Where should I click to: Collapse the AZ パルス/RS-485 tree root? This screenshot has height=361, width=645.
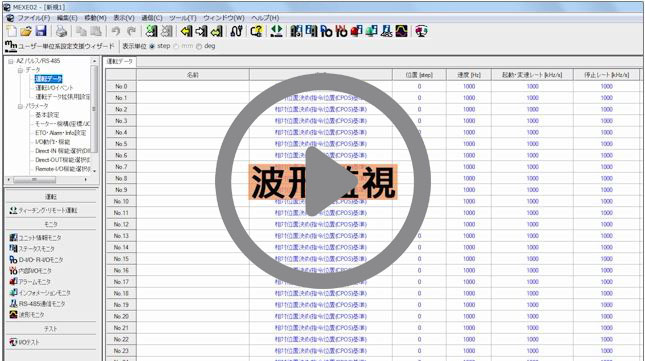tap(11, 61)
